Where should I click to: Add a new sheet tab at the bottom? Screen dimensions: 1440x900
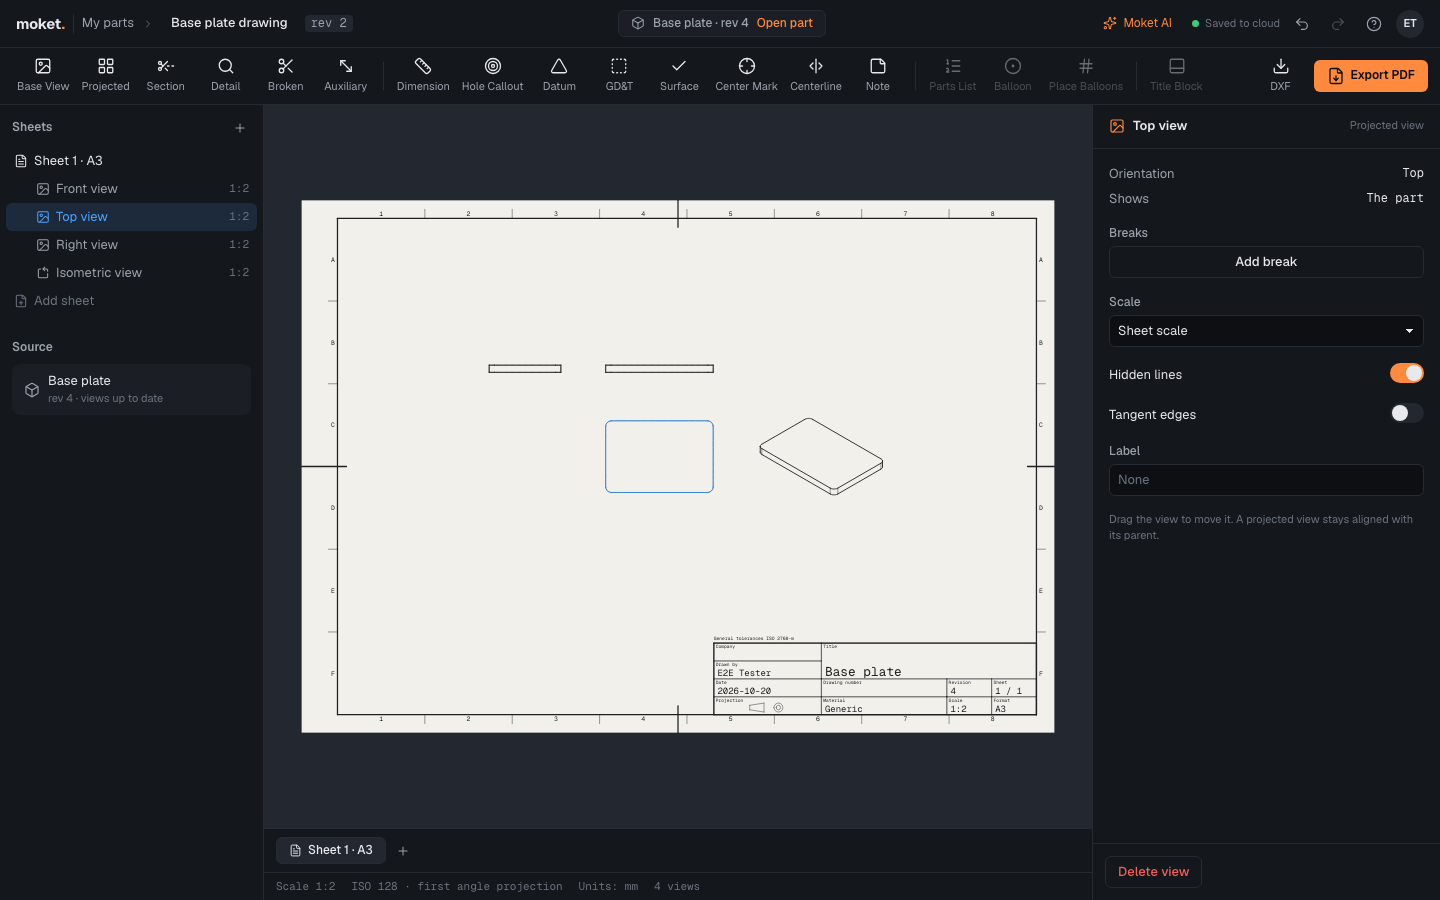point(403,851)
